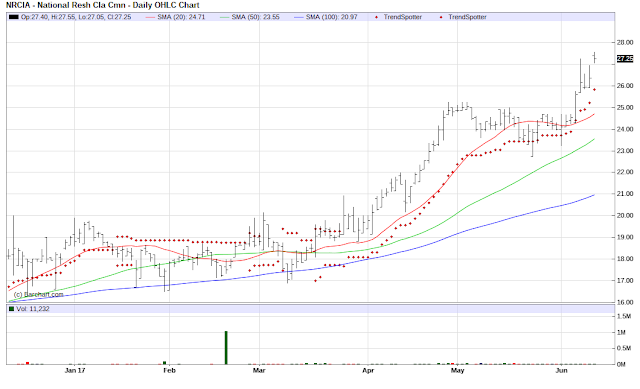Click the 24.00 price axis label
The image size is (640, 389).
625,129
